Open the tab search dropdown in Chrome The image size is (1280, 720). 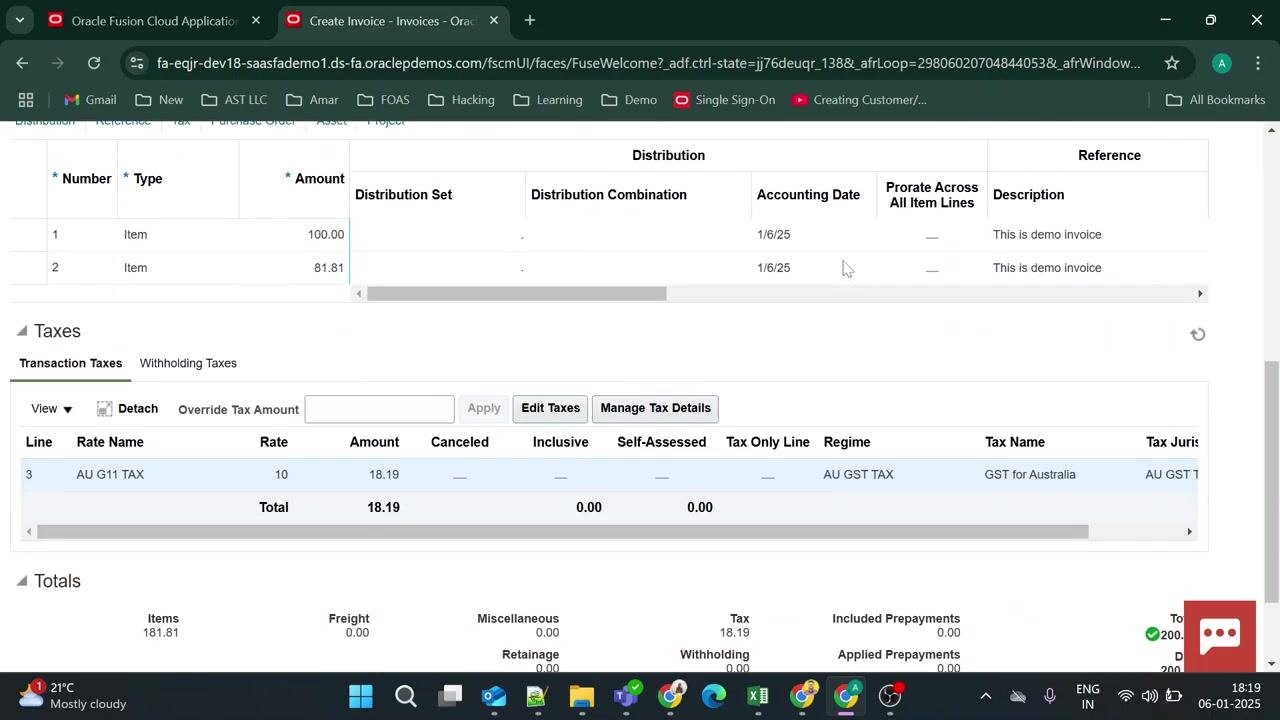[19, 20]
